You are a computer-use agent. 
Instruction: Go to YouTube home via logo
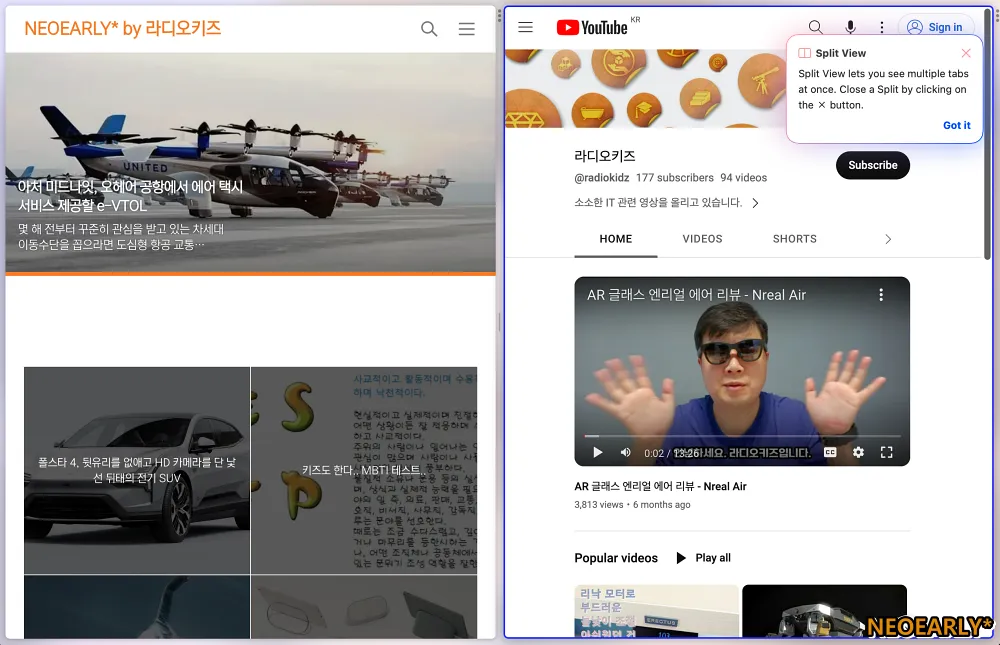592,27
